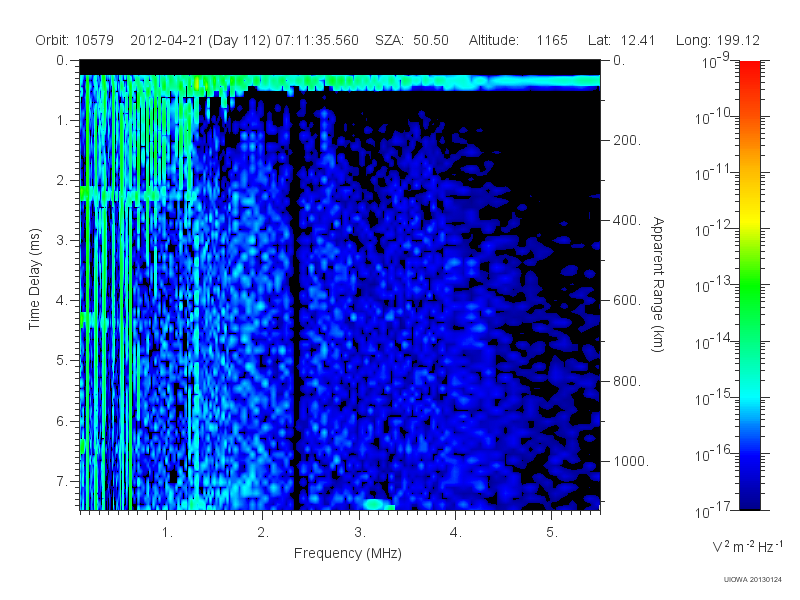800x600 pixels.
Task: Click the timestamp 07:11:35.560
Action: tap(317, 40)
